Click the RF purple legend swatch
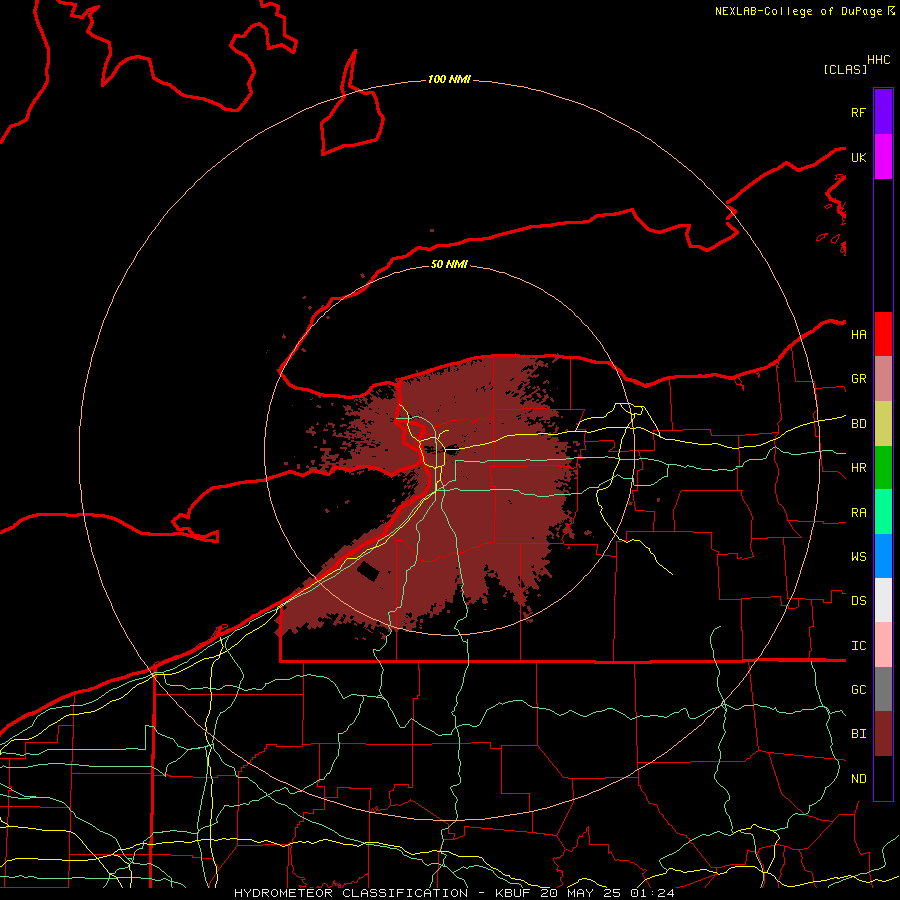The height and width of the screenshot is (900, 900). [x=883, y=112]
